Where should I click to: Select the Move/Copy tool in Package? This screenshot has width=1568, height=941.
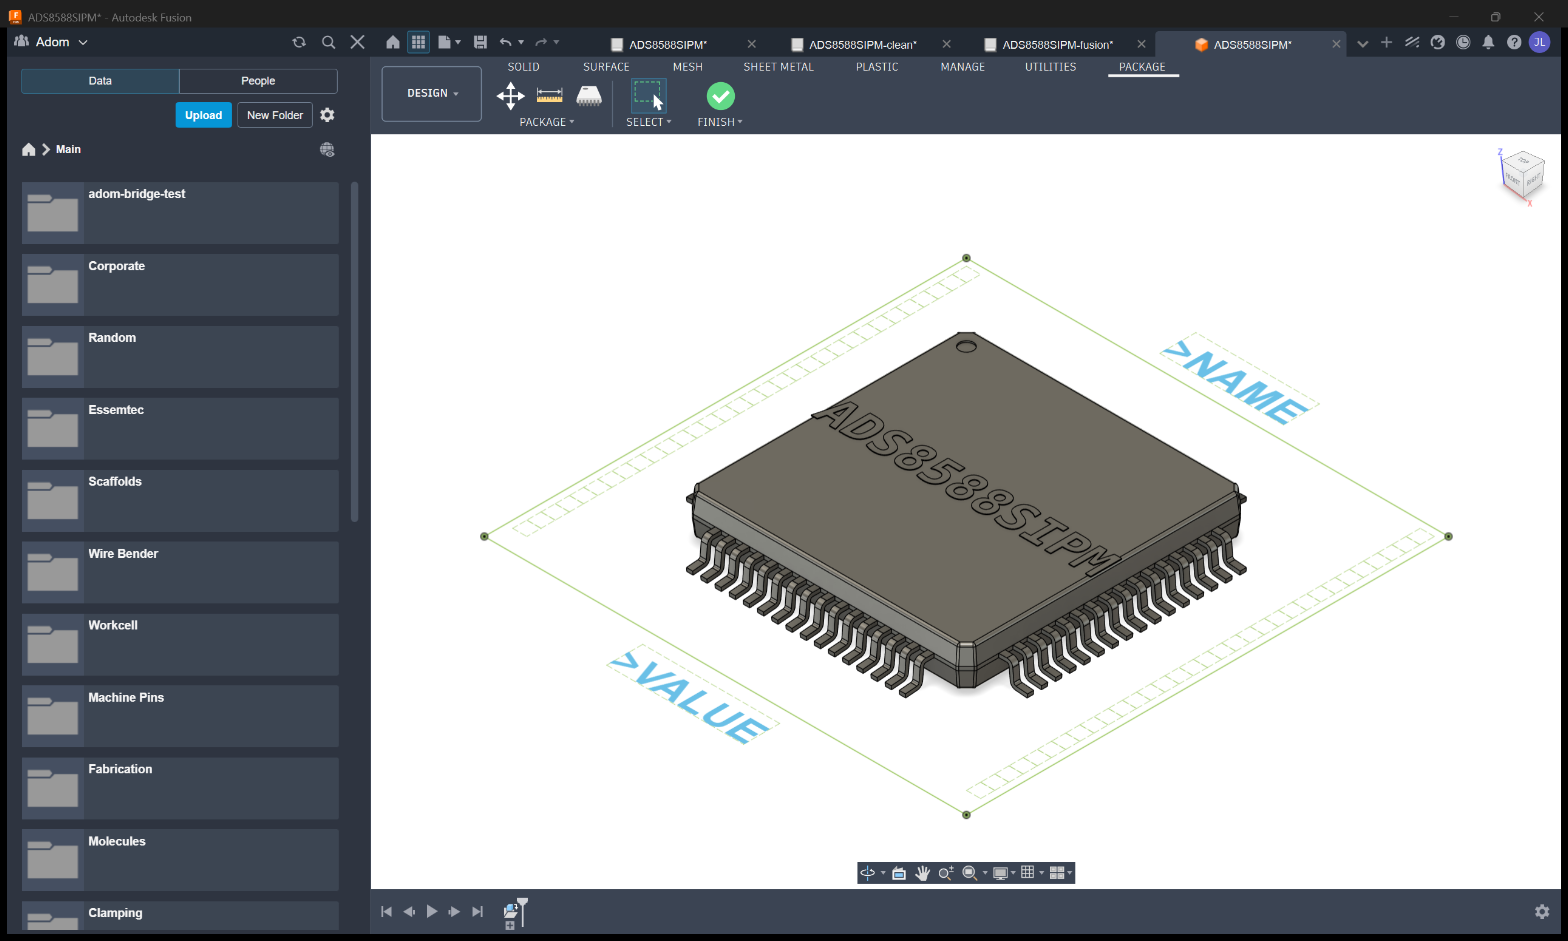[511, 96]
